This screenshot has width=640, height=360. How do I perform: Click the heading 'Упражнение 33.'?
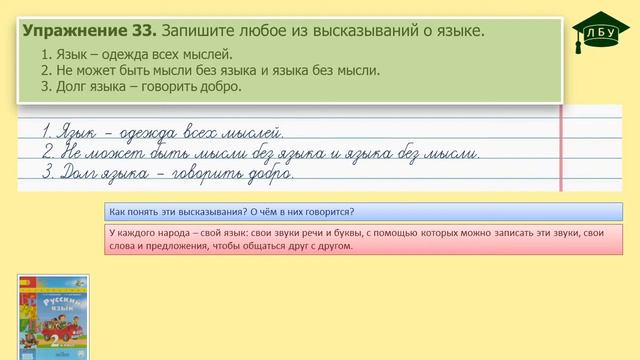[89, 30]
